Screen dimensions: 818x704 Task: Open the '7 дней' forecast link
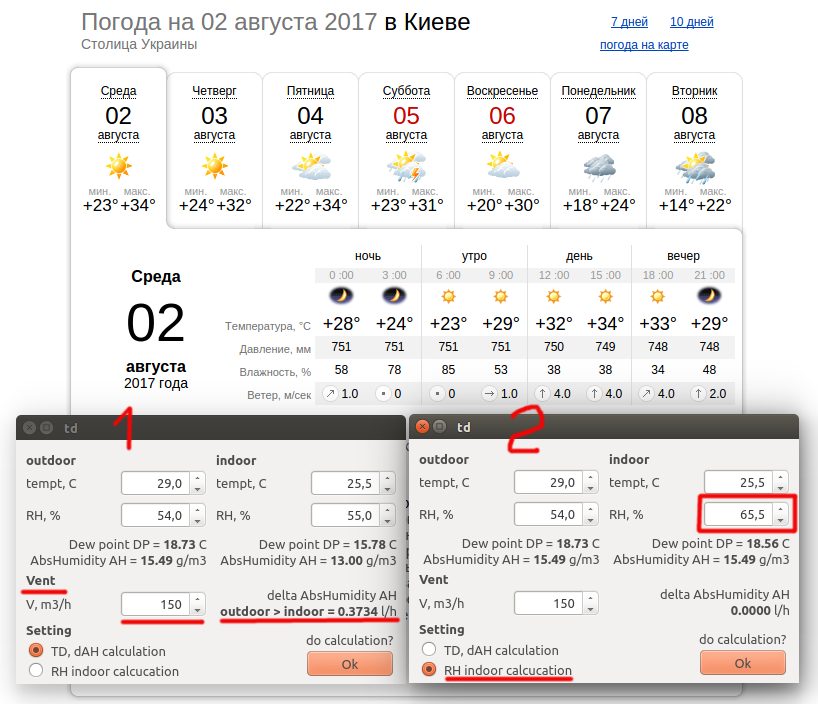pyautogui.click(x=629, y=22)
